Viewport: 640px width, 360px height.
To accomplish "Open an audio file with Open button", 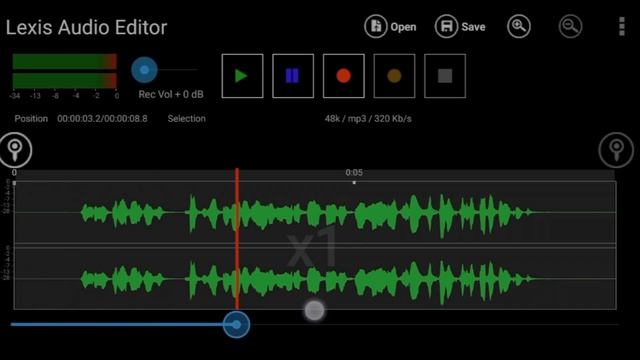I will pyautogui.click(x=390, y=27).
